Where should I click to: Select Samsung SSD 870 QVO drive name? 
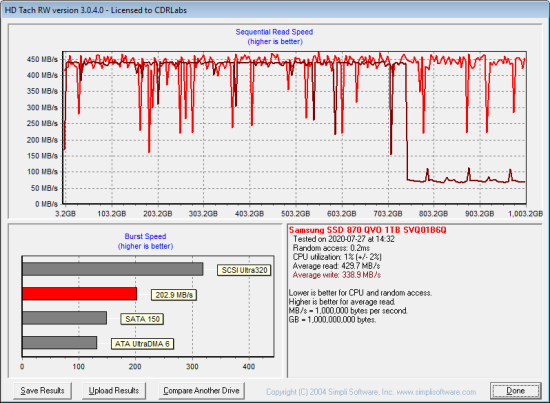tap(368, 230)
